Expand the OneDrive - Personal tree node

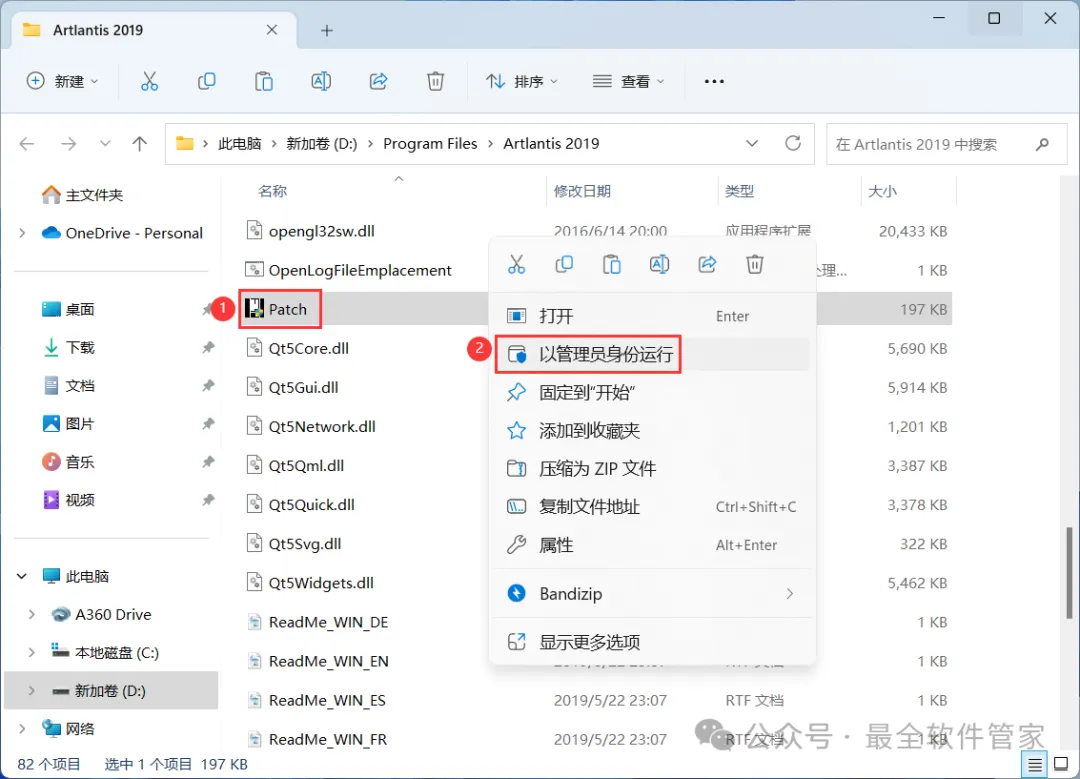coord(23,233)
